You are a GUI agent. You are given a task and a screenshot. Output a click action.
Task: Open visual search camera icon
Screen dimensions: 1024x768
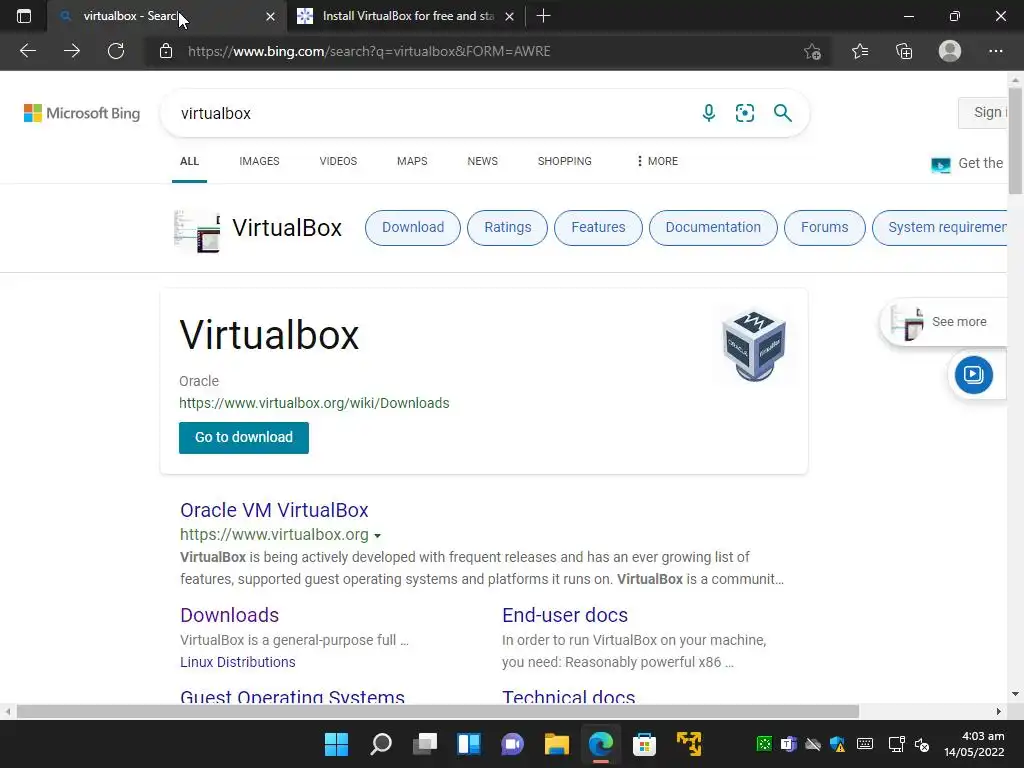pos(744,113)
